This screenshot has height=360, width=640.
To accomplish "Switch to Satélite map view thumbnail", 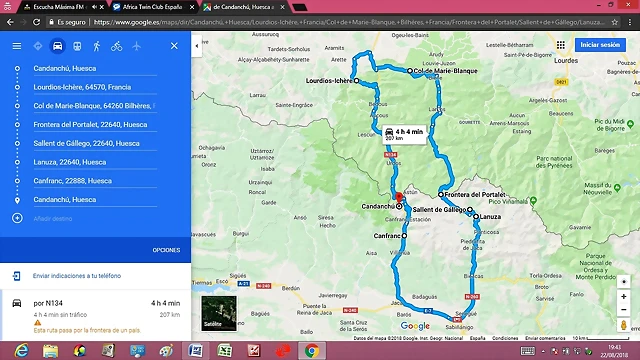I will [x=219, y=313].
